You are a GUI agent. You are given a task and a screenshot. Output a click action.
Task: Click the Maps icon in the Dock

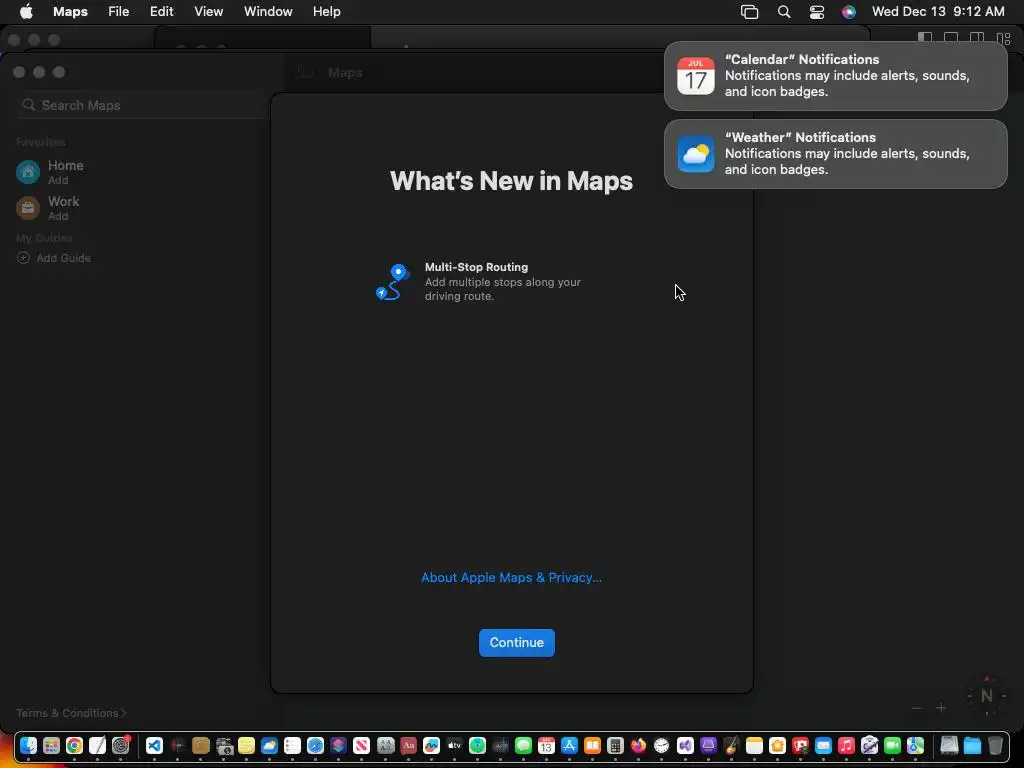[915, 745]
